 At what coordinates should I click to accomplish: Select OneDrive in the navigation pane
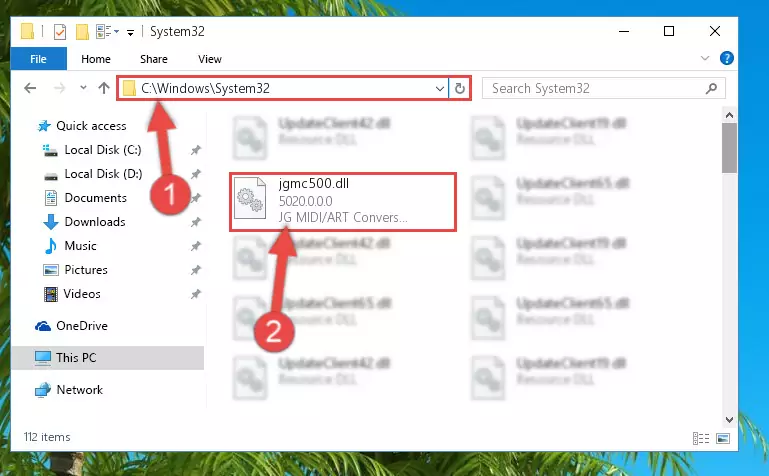(x=82, y=326)
